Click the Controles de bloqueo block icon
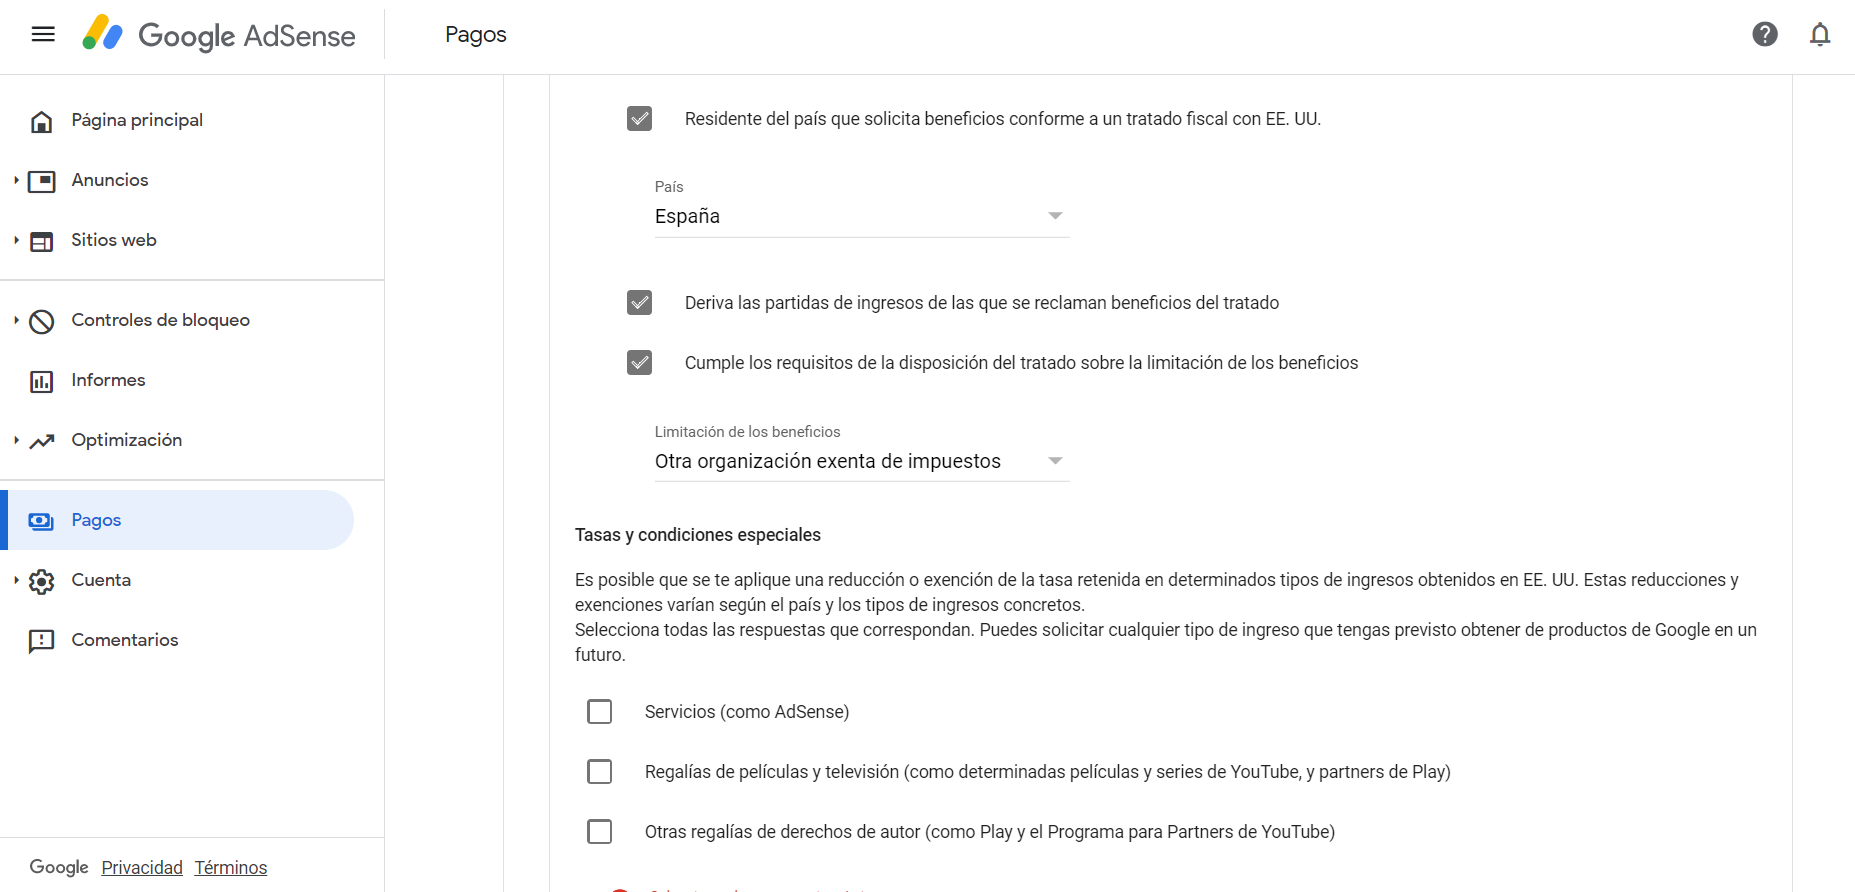 (41, 321)
